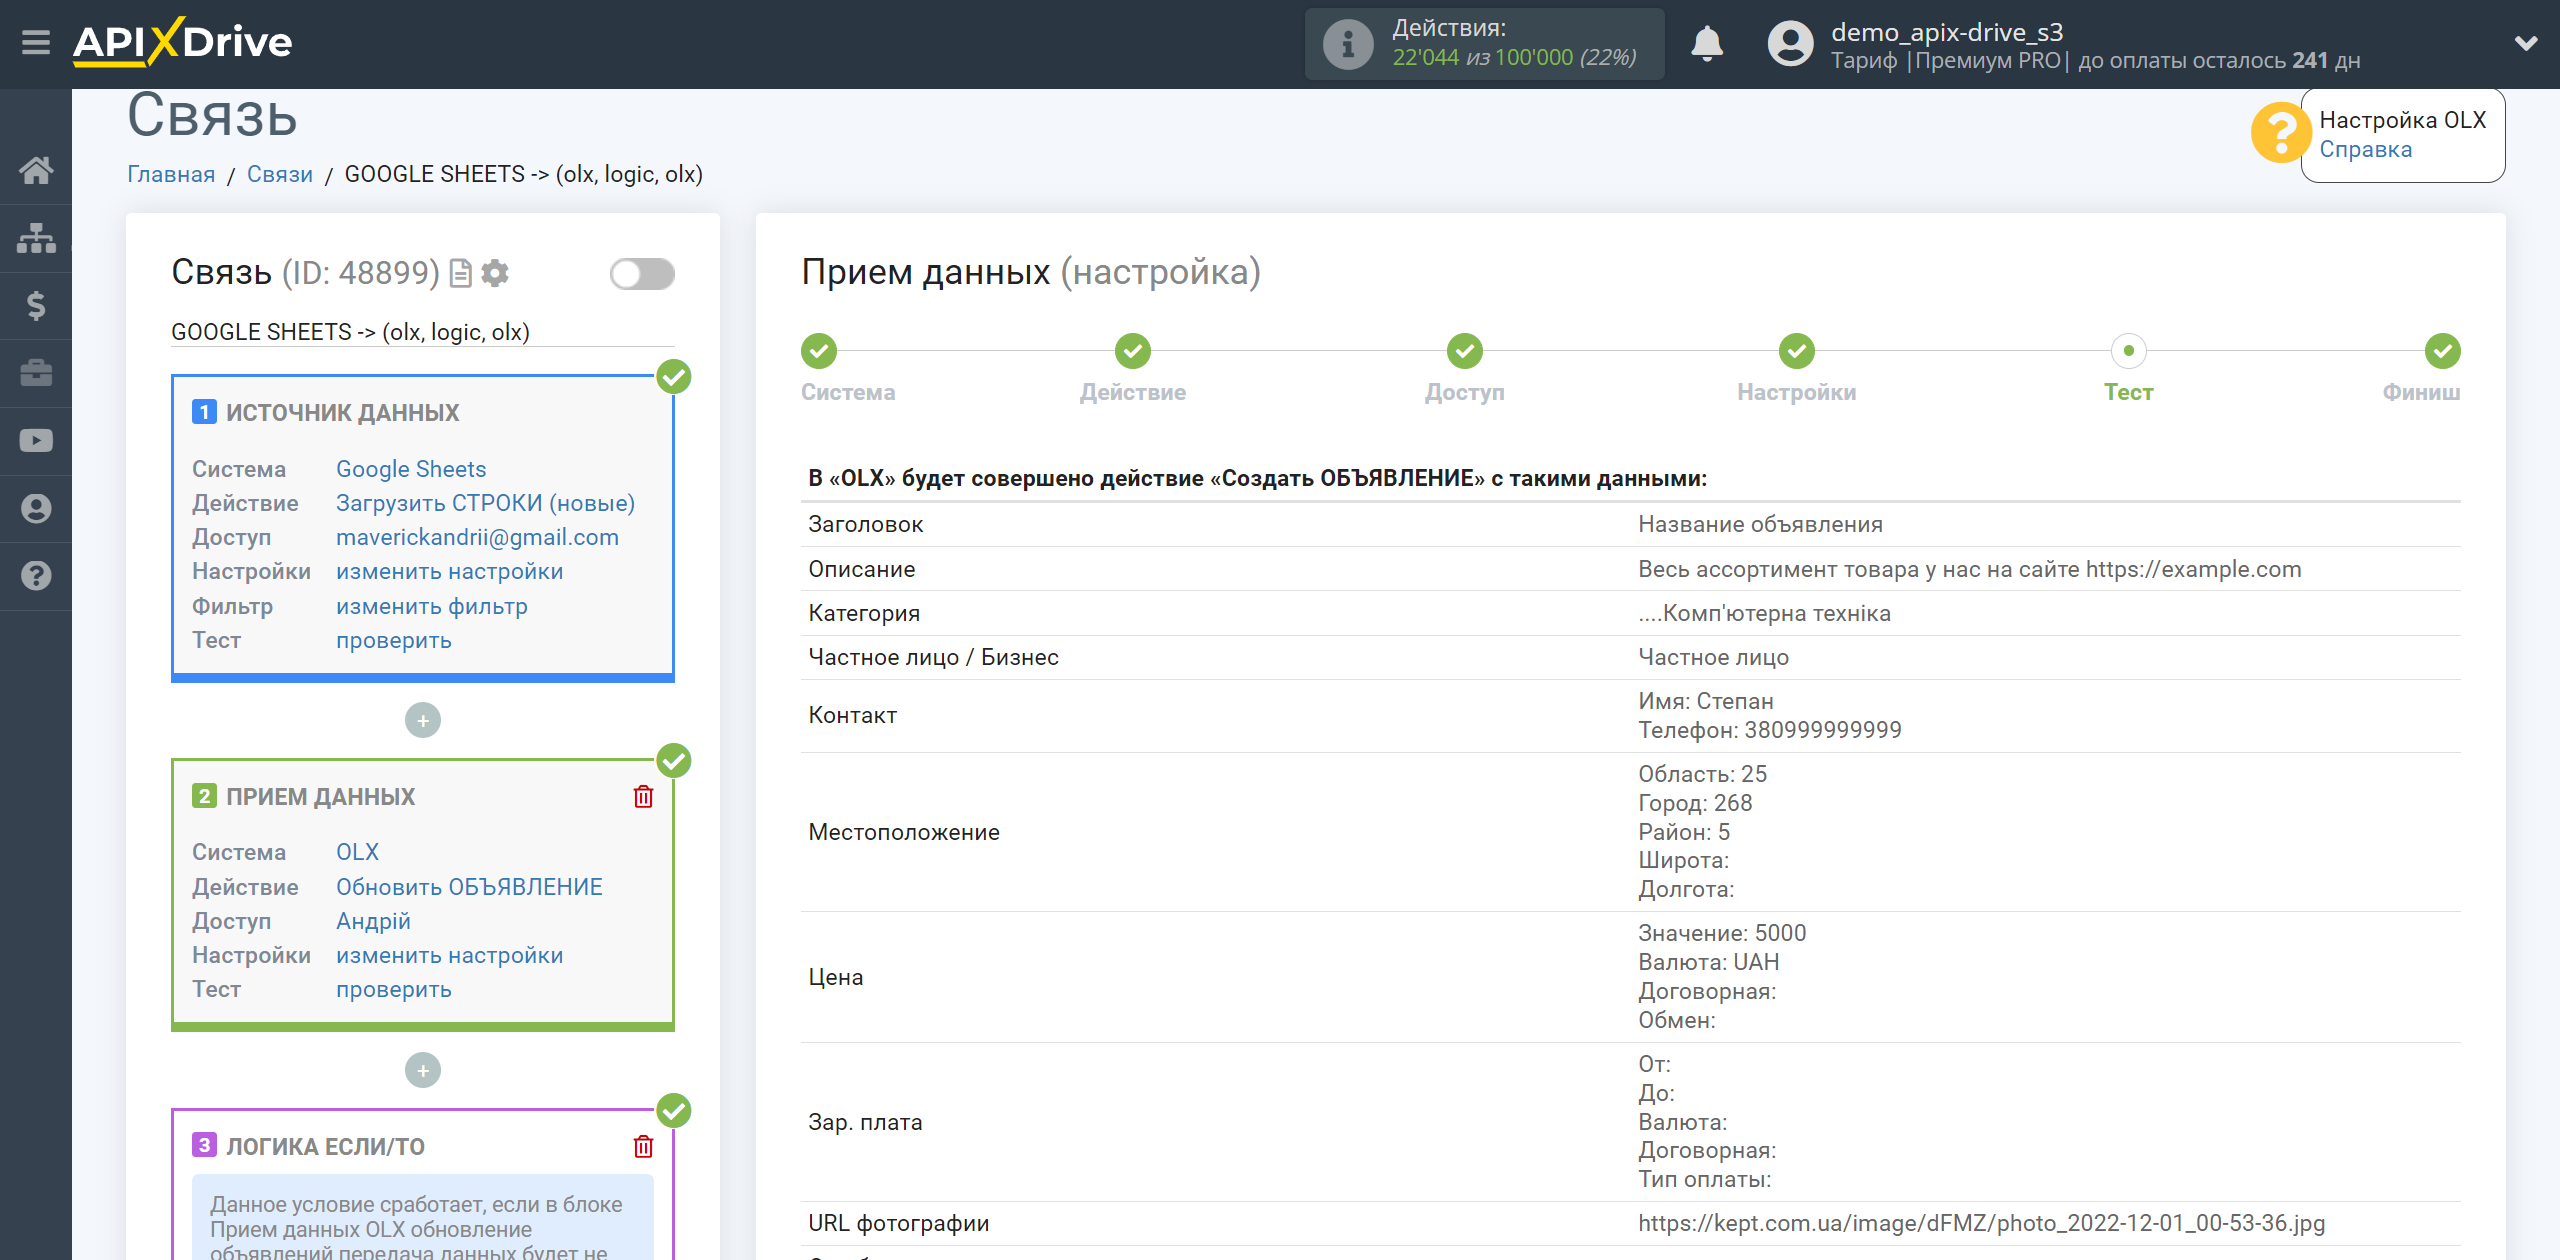Open Google Sheets system link
Viewport: 2560px width, 1260px height.
[411, 469]
